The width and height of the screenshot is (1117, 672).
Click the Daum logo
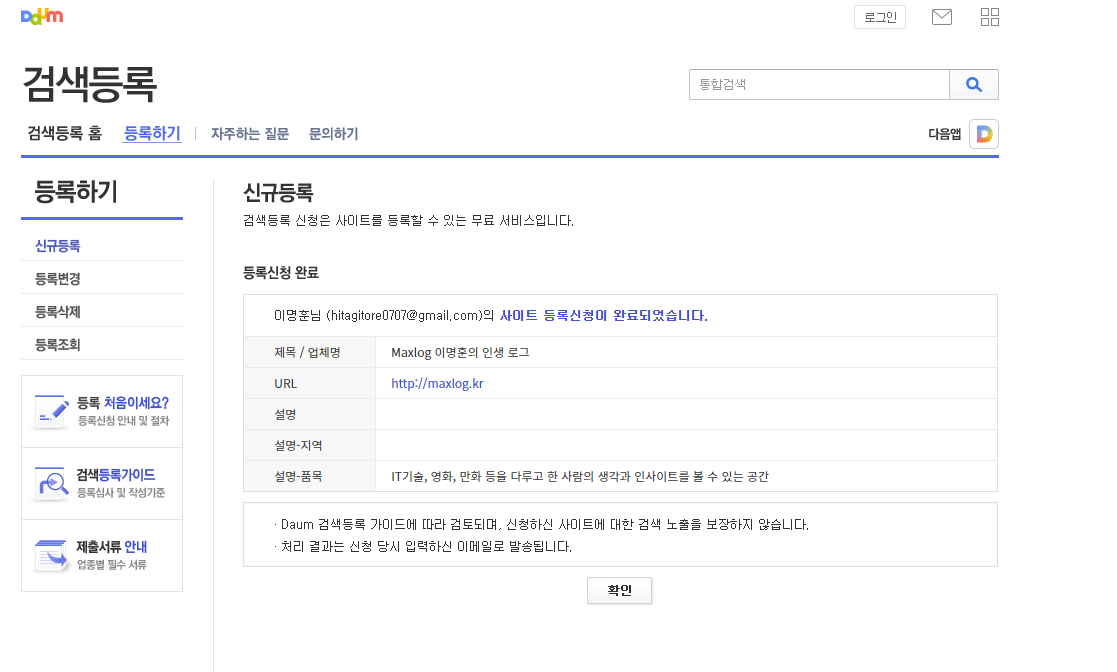(42, 16)
